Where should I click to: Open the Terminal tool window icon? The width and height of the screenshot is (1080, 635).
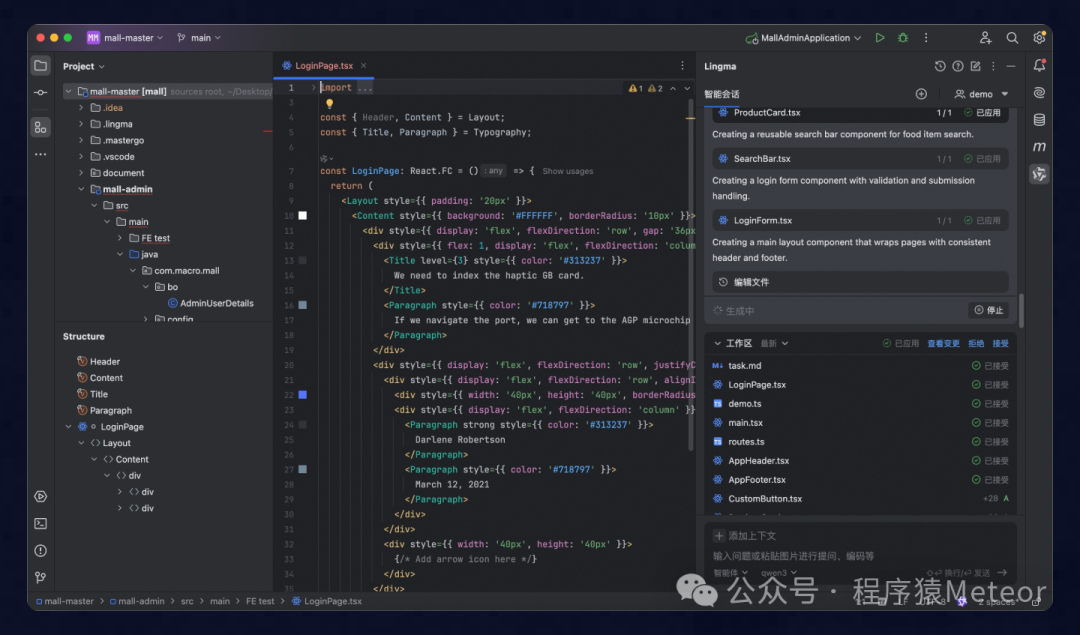(41, 523)
